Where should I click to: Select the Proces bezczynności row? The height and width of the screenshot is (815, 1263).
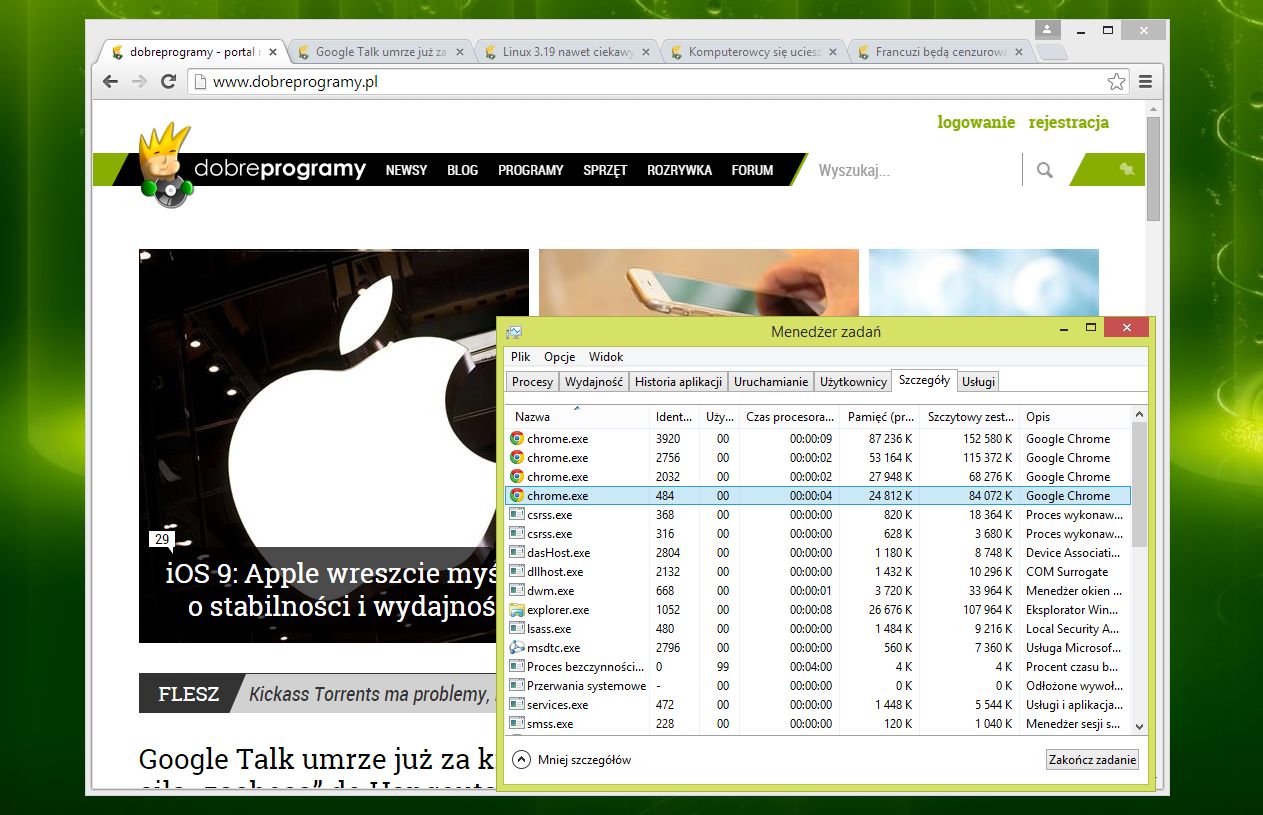[x=819, y=666]
